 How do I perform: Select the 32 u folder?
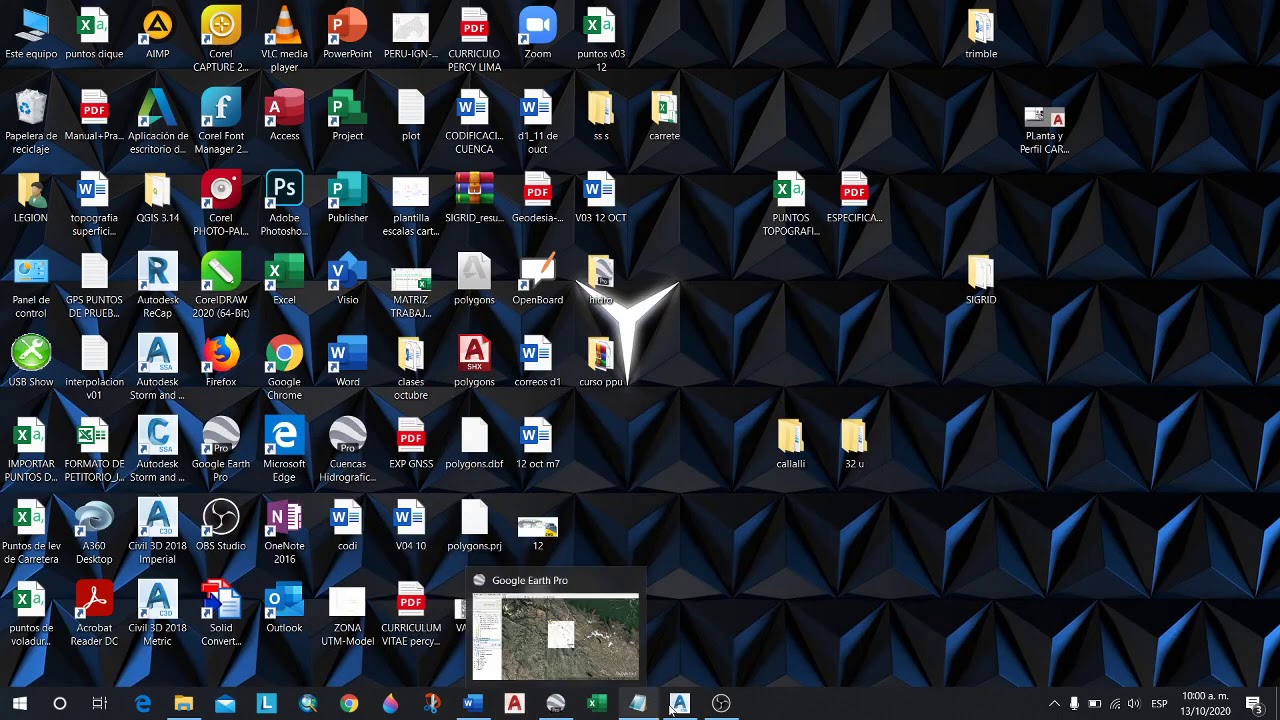point(854,445)
